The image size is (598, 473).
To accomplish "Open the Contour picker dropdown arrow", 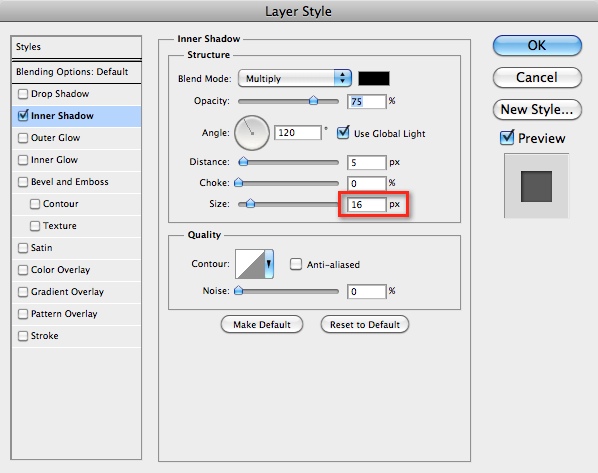I will pyautogui.click(x=269, y=264).
